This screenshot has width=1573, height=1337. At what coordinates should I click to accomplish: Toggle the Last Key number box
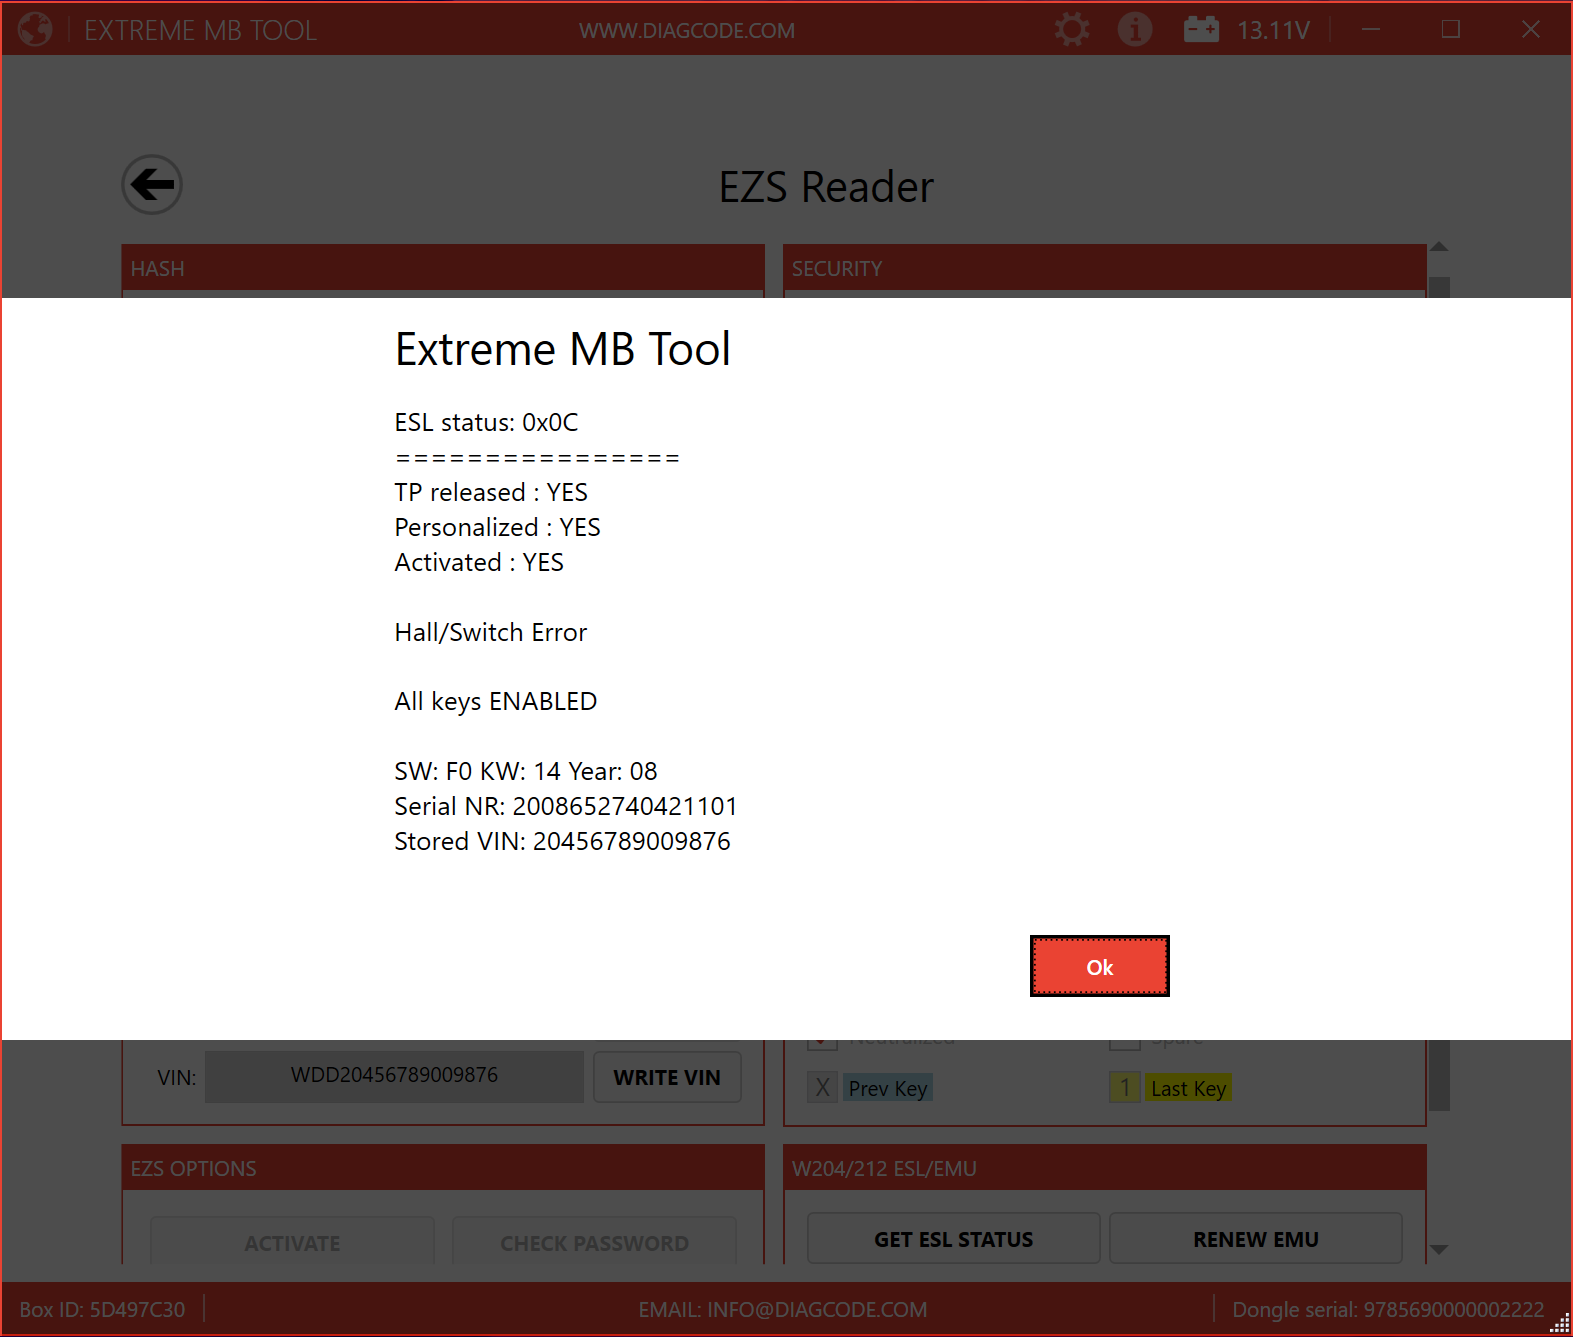click(x=1124, y=1087)
